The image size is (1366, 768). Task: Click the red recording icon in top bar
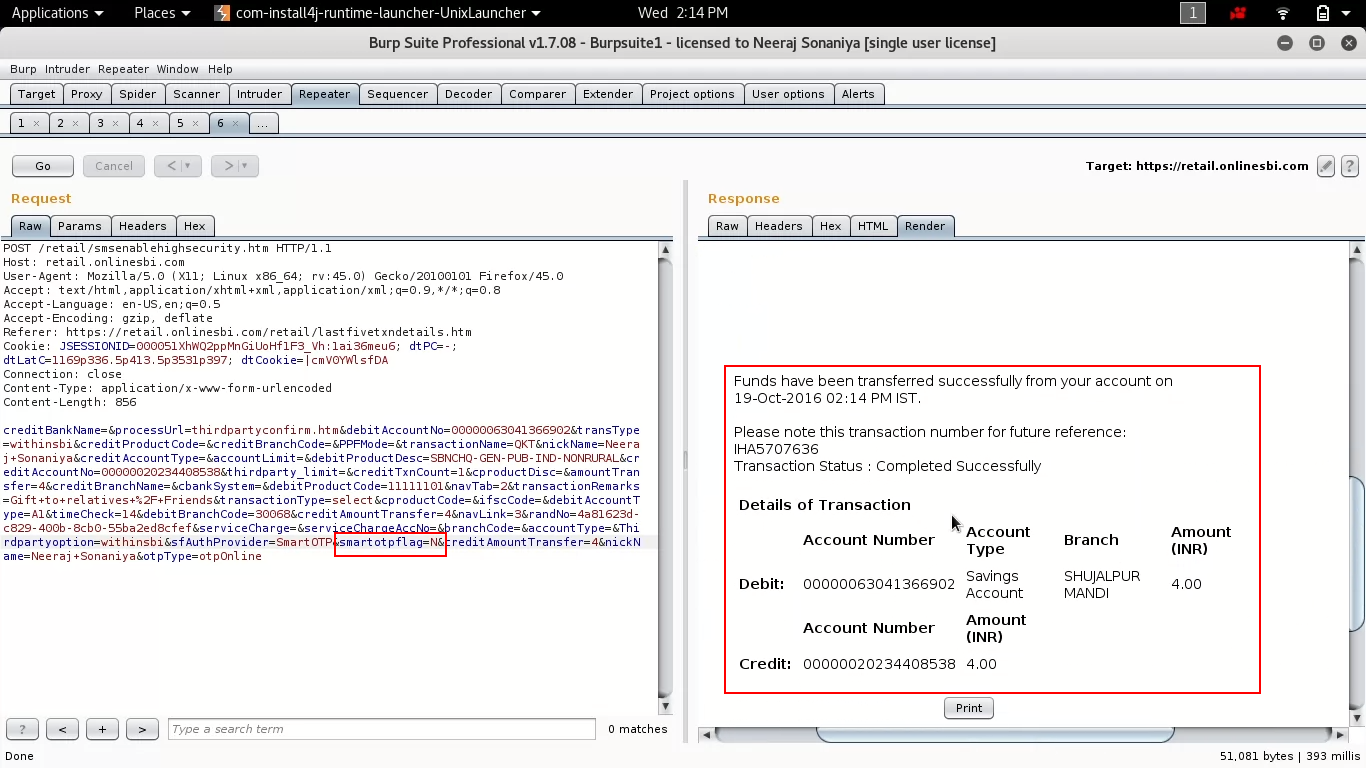pyautogui.click(x=1239, y=13)
